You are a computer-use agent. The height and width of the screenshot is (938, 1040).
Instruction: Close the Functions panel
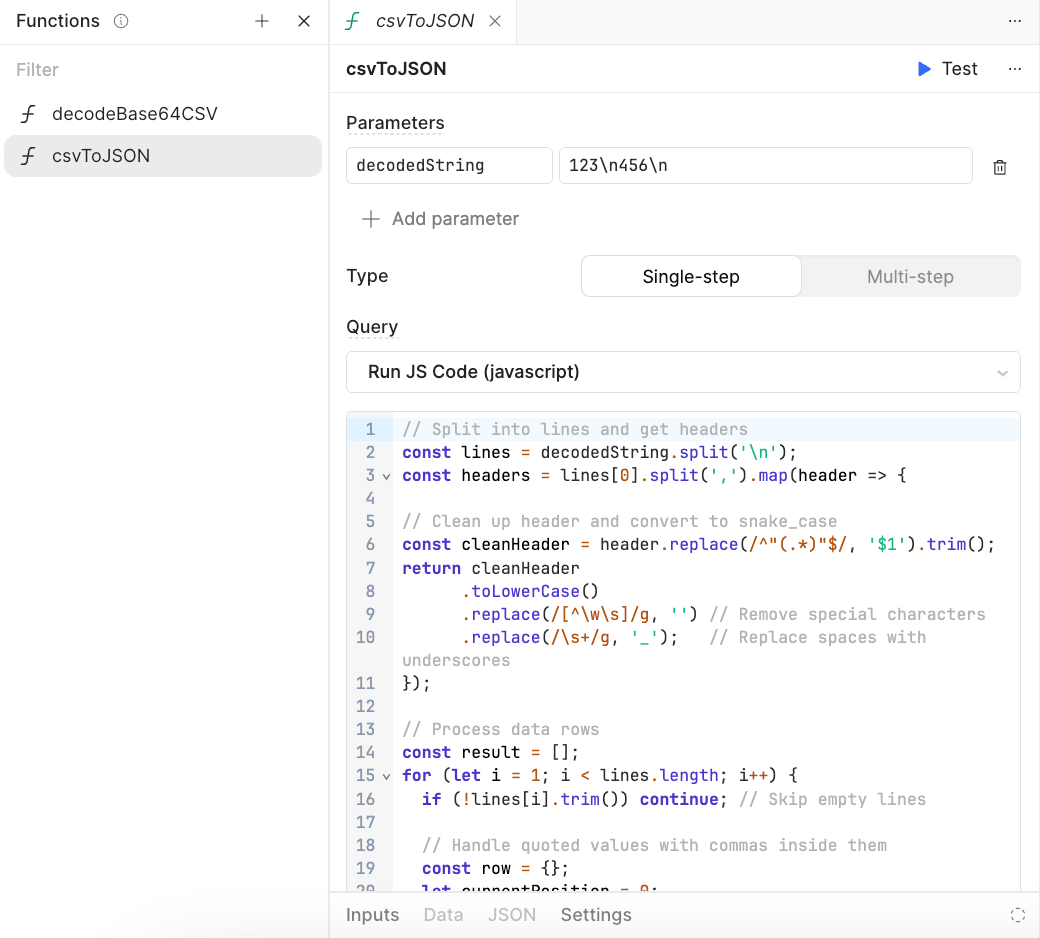304,21
